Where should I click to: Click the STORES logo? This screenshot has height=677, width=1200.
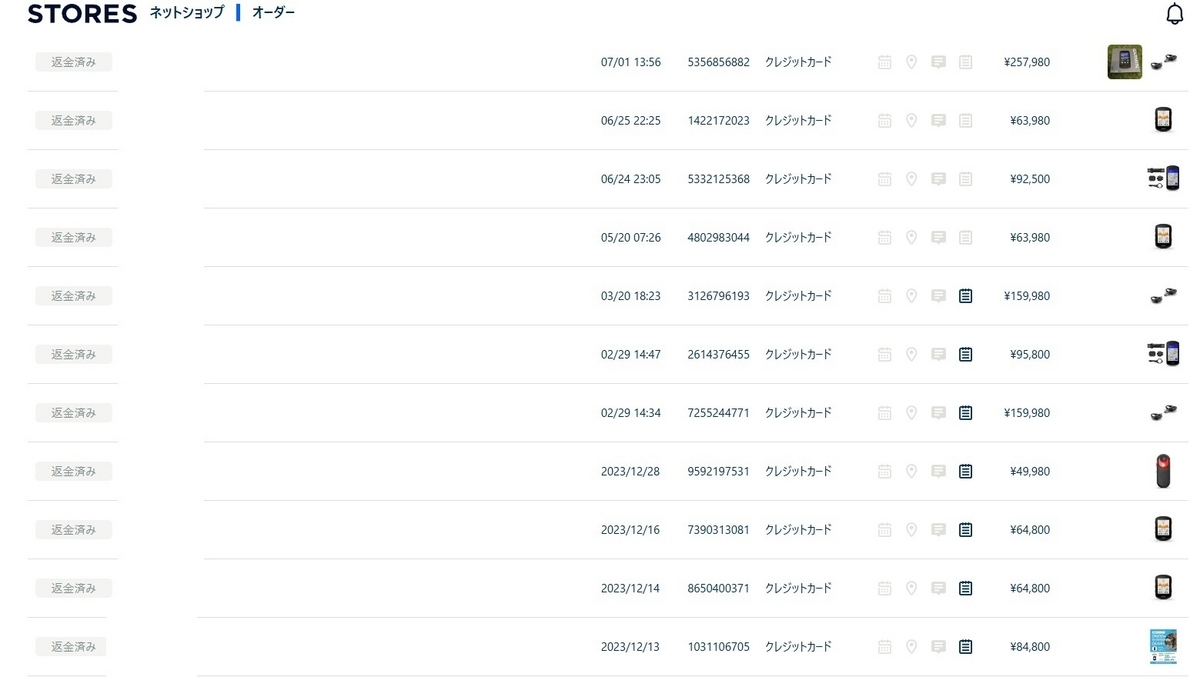click(82, 14)
